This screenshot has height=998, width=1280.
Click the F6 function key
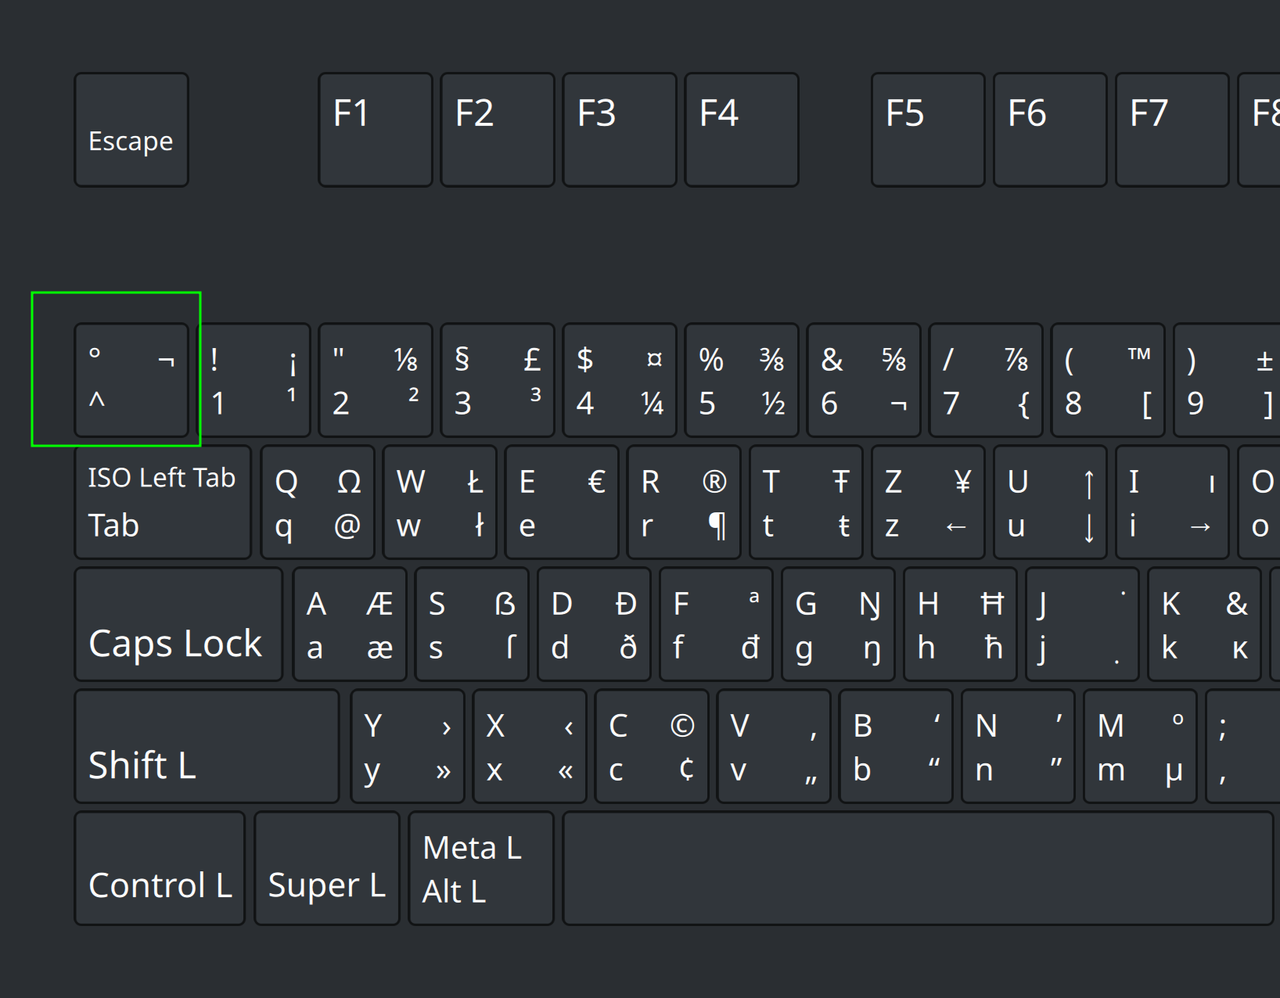(1049, 130)
